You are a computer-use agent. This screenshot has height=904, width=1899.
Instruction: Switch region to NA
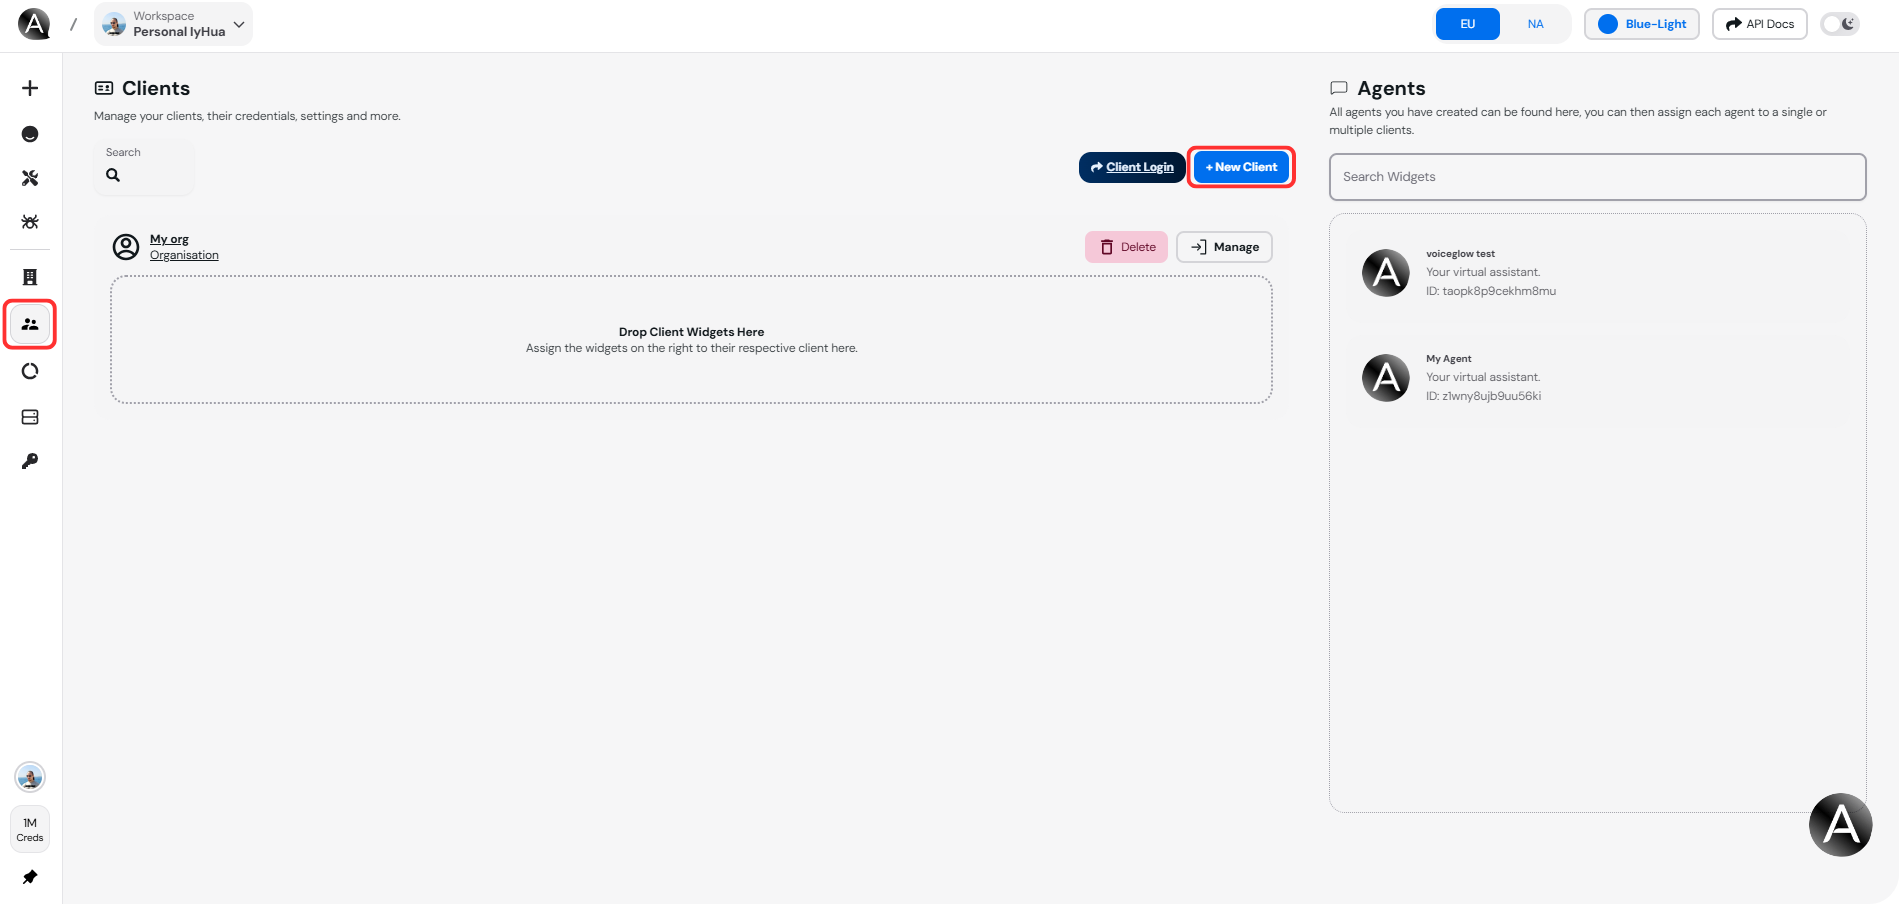tap(1535, 23)
